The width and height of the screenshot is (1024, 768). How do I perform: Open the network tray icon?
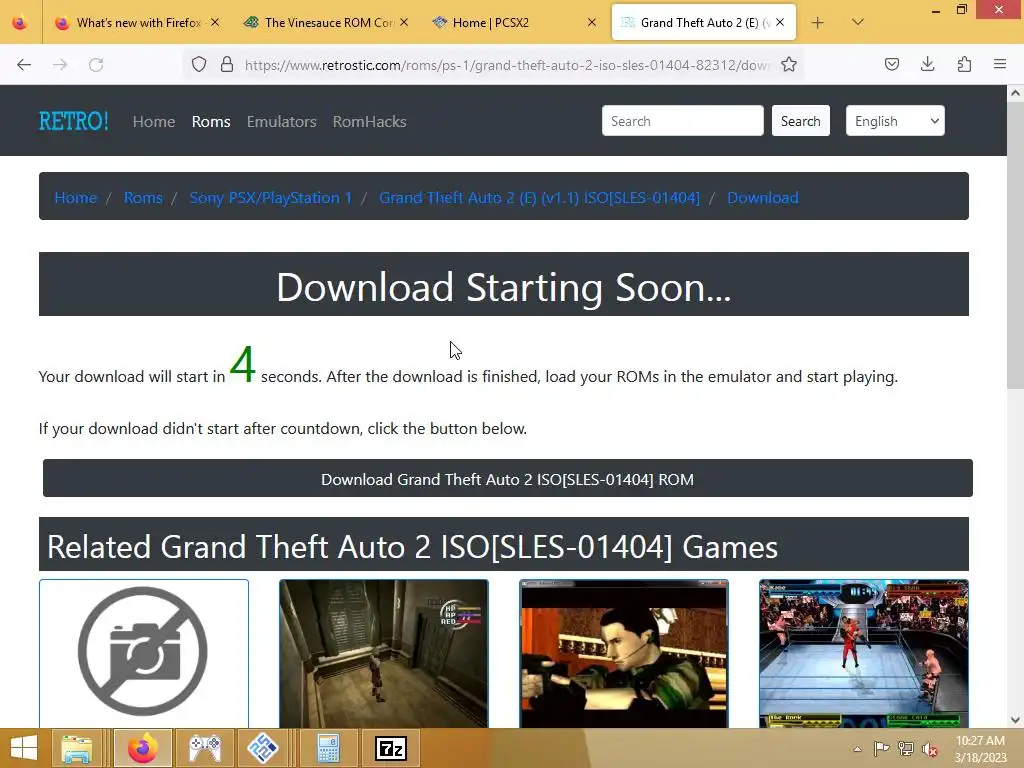click(906, 749)
